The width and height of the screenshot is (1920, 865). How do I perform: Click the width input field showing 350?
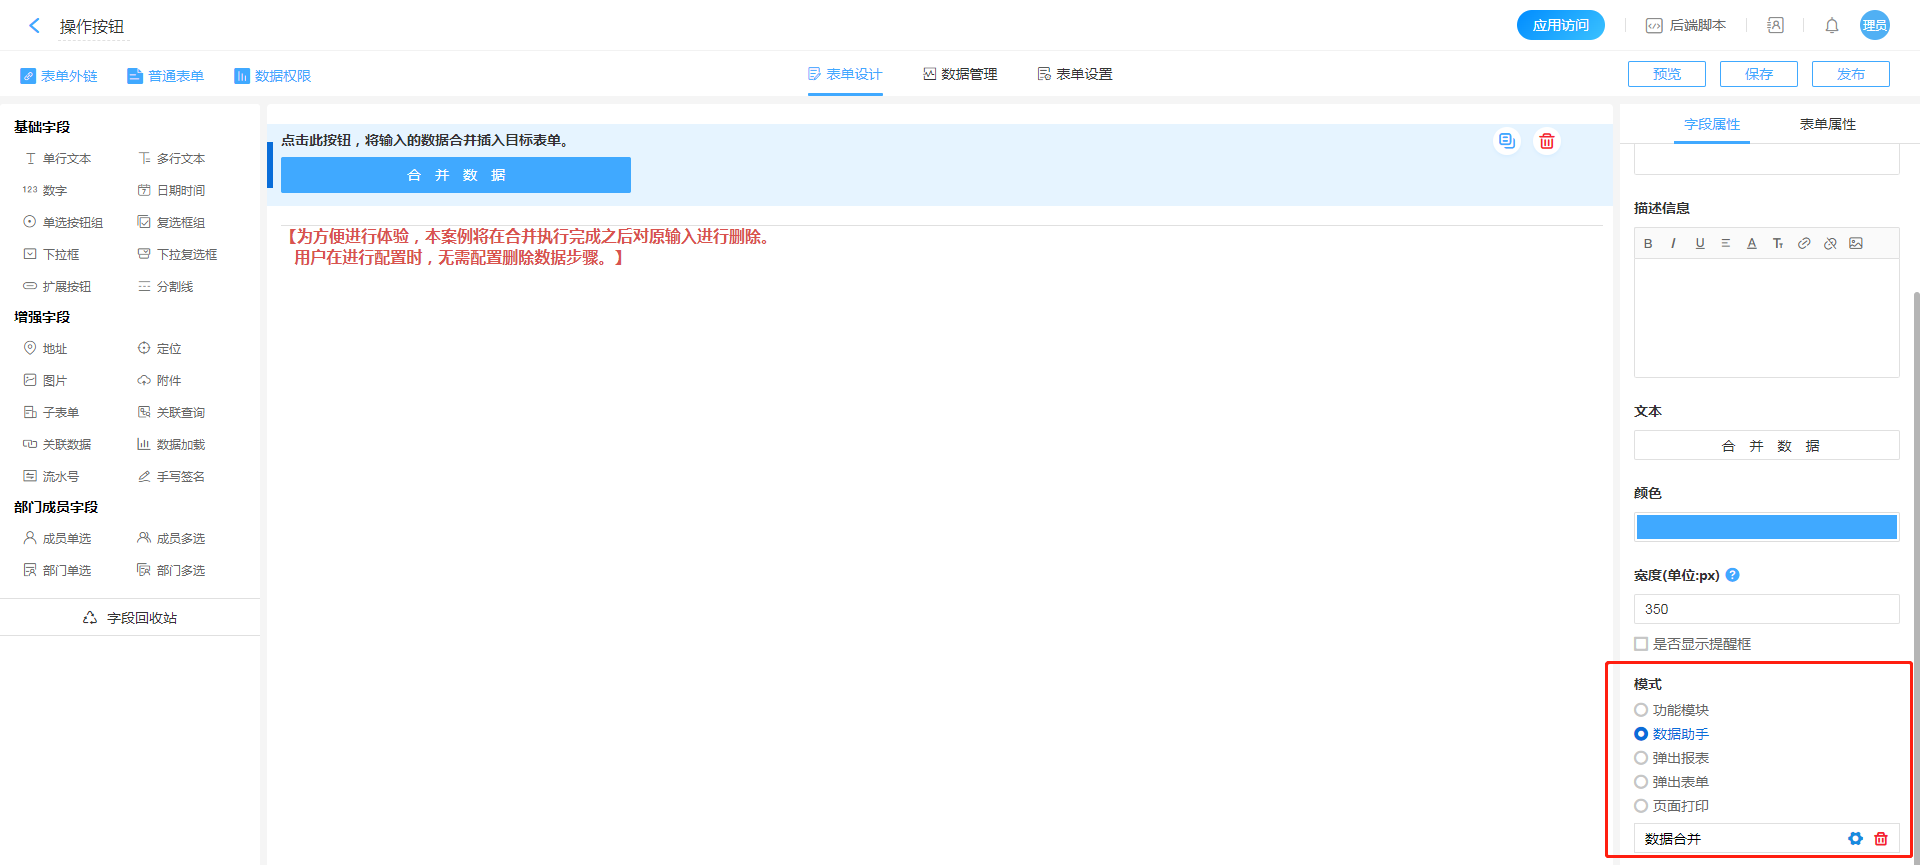[1766, 609]
